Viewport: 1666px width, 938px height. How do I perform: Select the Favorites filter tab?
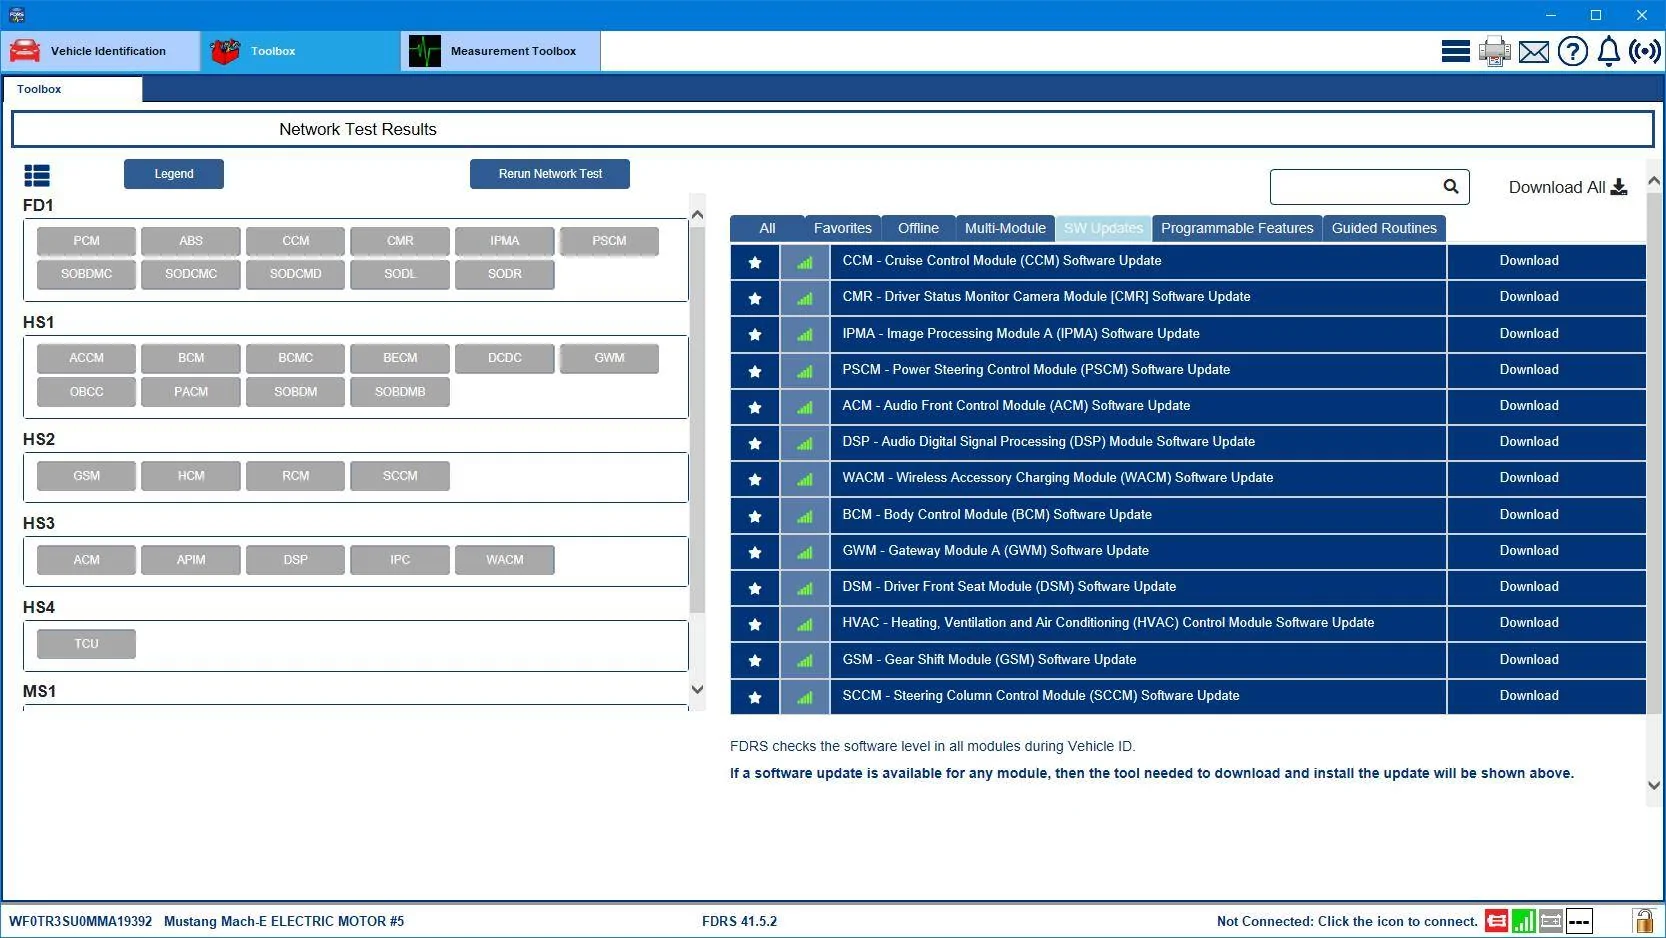click(x=842, y=228)
